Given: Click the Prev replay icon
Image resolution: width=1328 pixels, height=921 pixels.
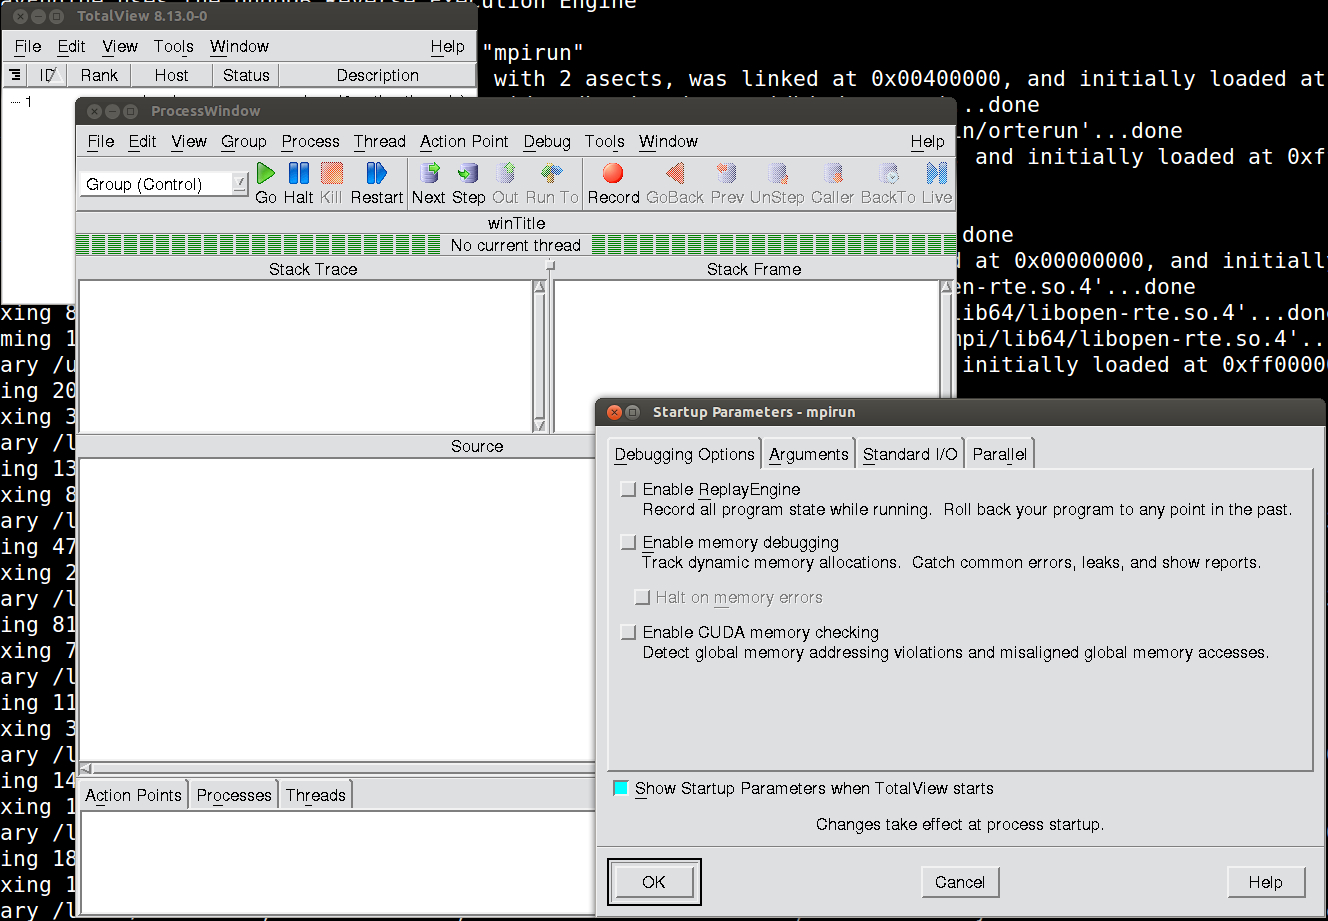Looking at the screenshot, I should (x=727, y=173).
